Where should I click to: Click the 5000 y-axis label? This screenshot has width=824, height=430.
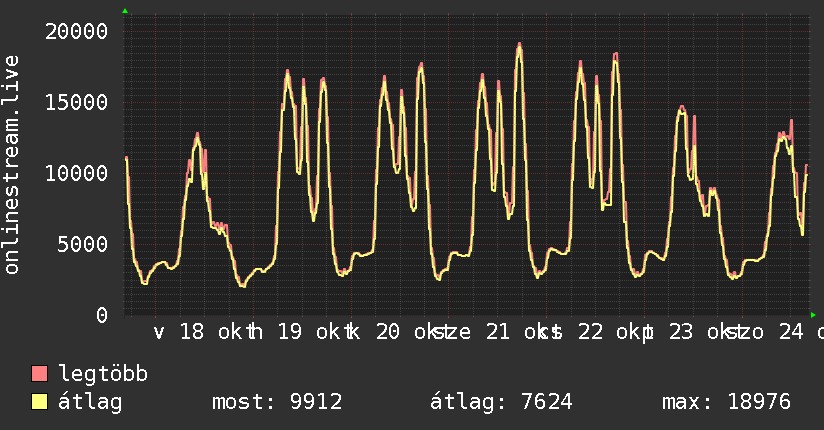click(83, 244)
